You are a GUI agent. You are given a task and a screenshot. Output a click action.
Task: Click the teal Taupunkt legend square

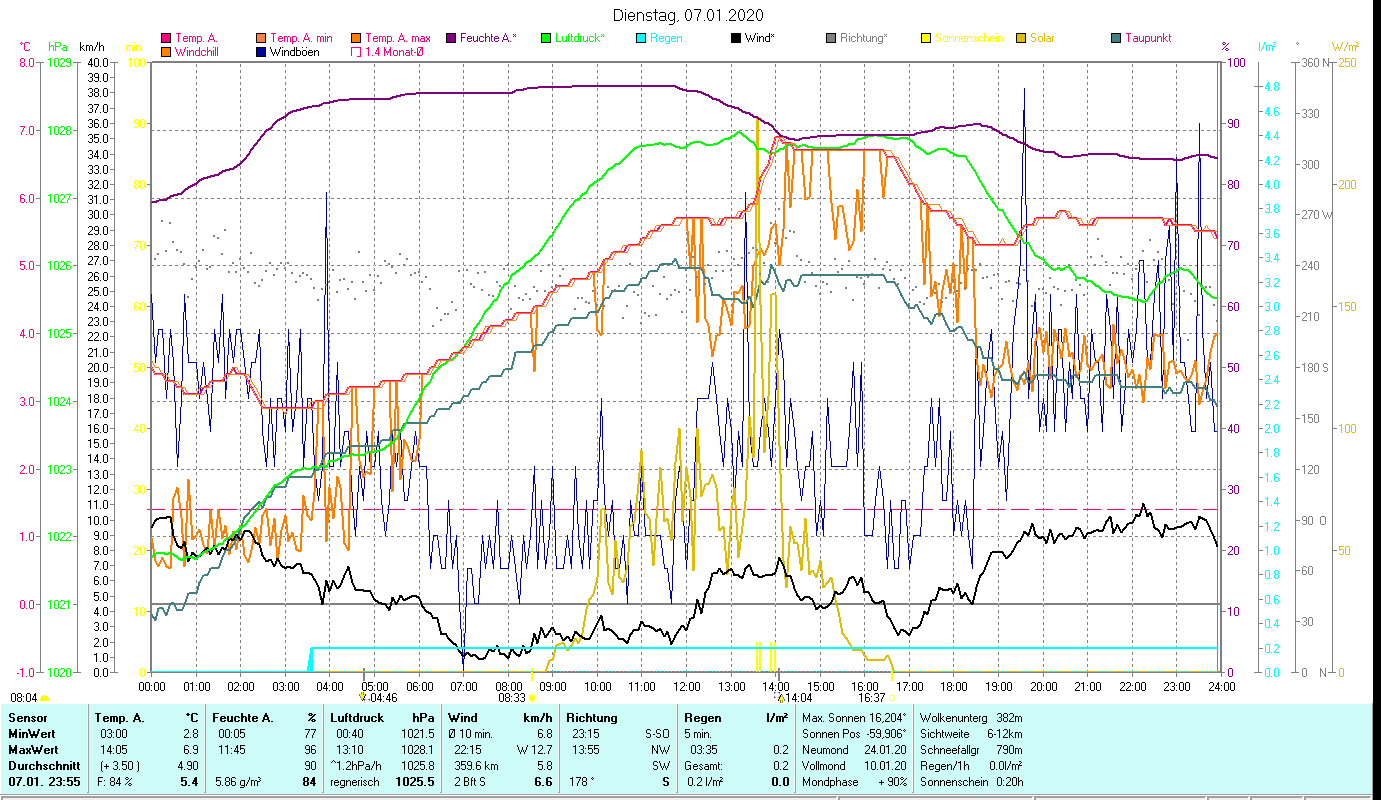coord(1116,38)
